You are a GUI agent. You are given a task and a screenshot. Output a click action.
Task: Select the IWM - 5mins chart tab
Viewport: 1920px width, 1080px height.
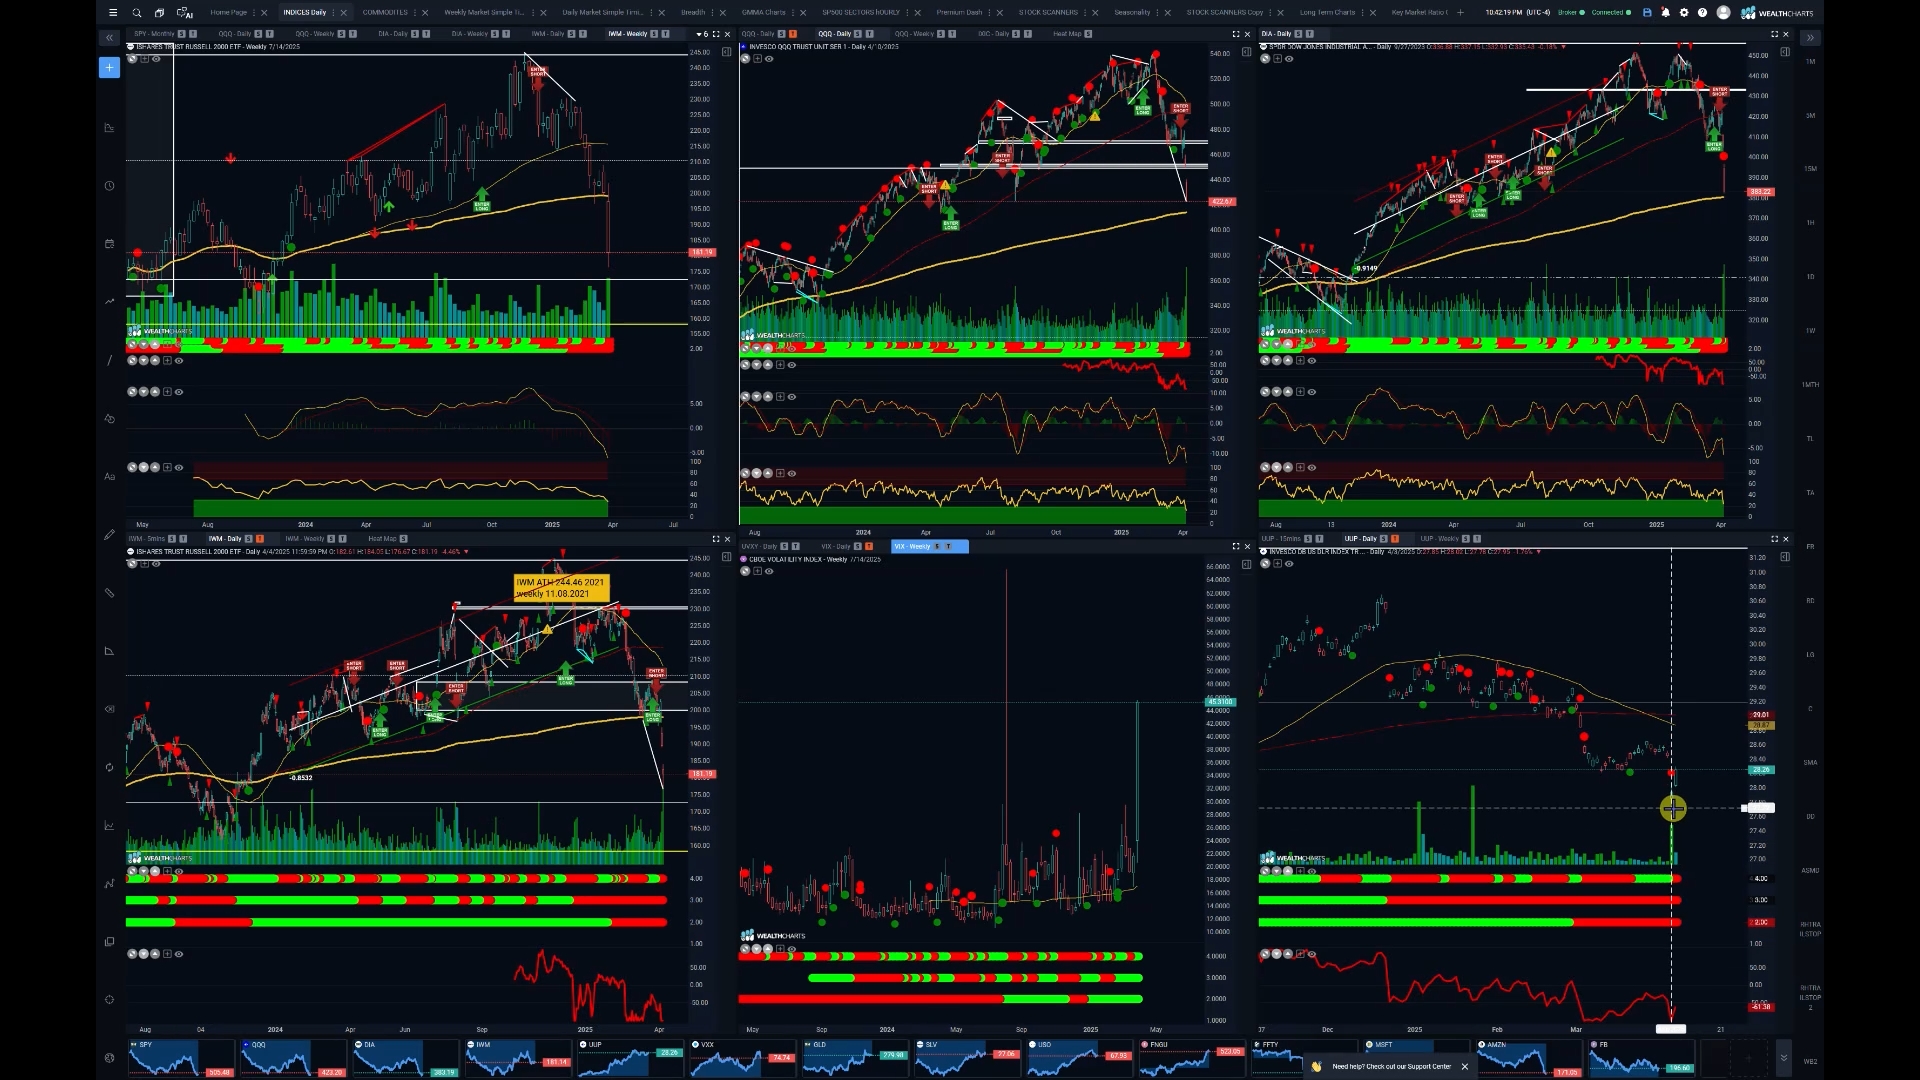point(147,539)
